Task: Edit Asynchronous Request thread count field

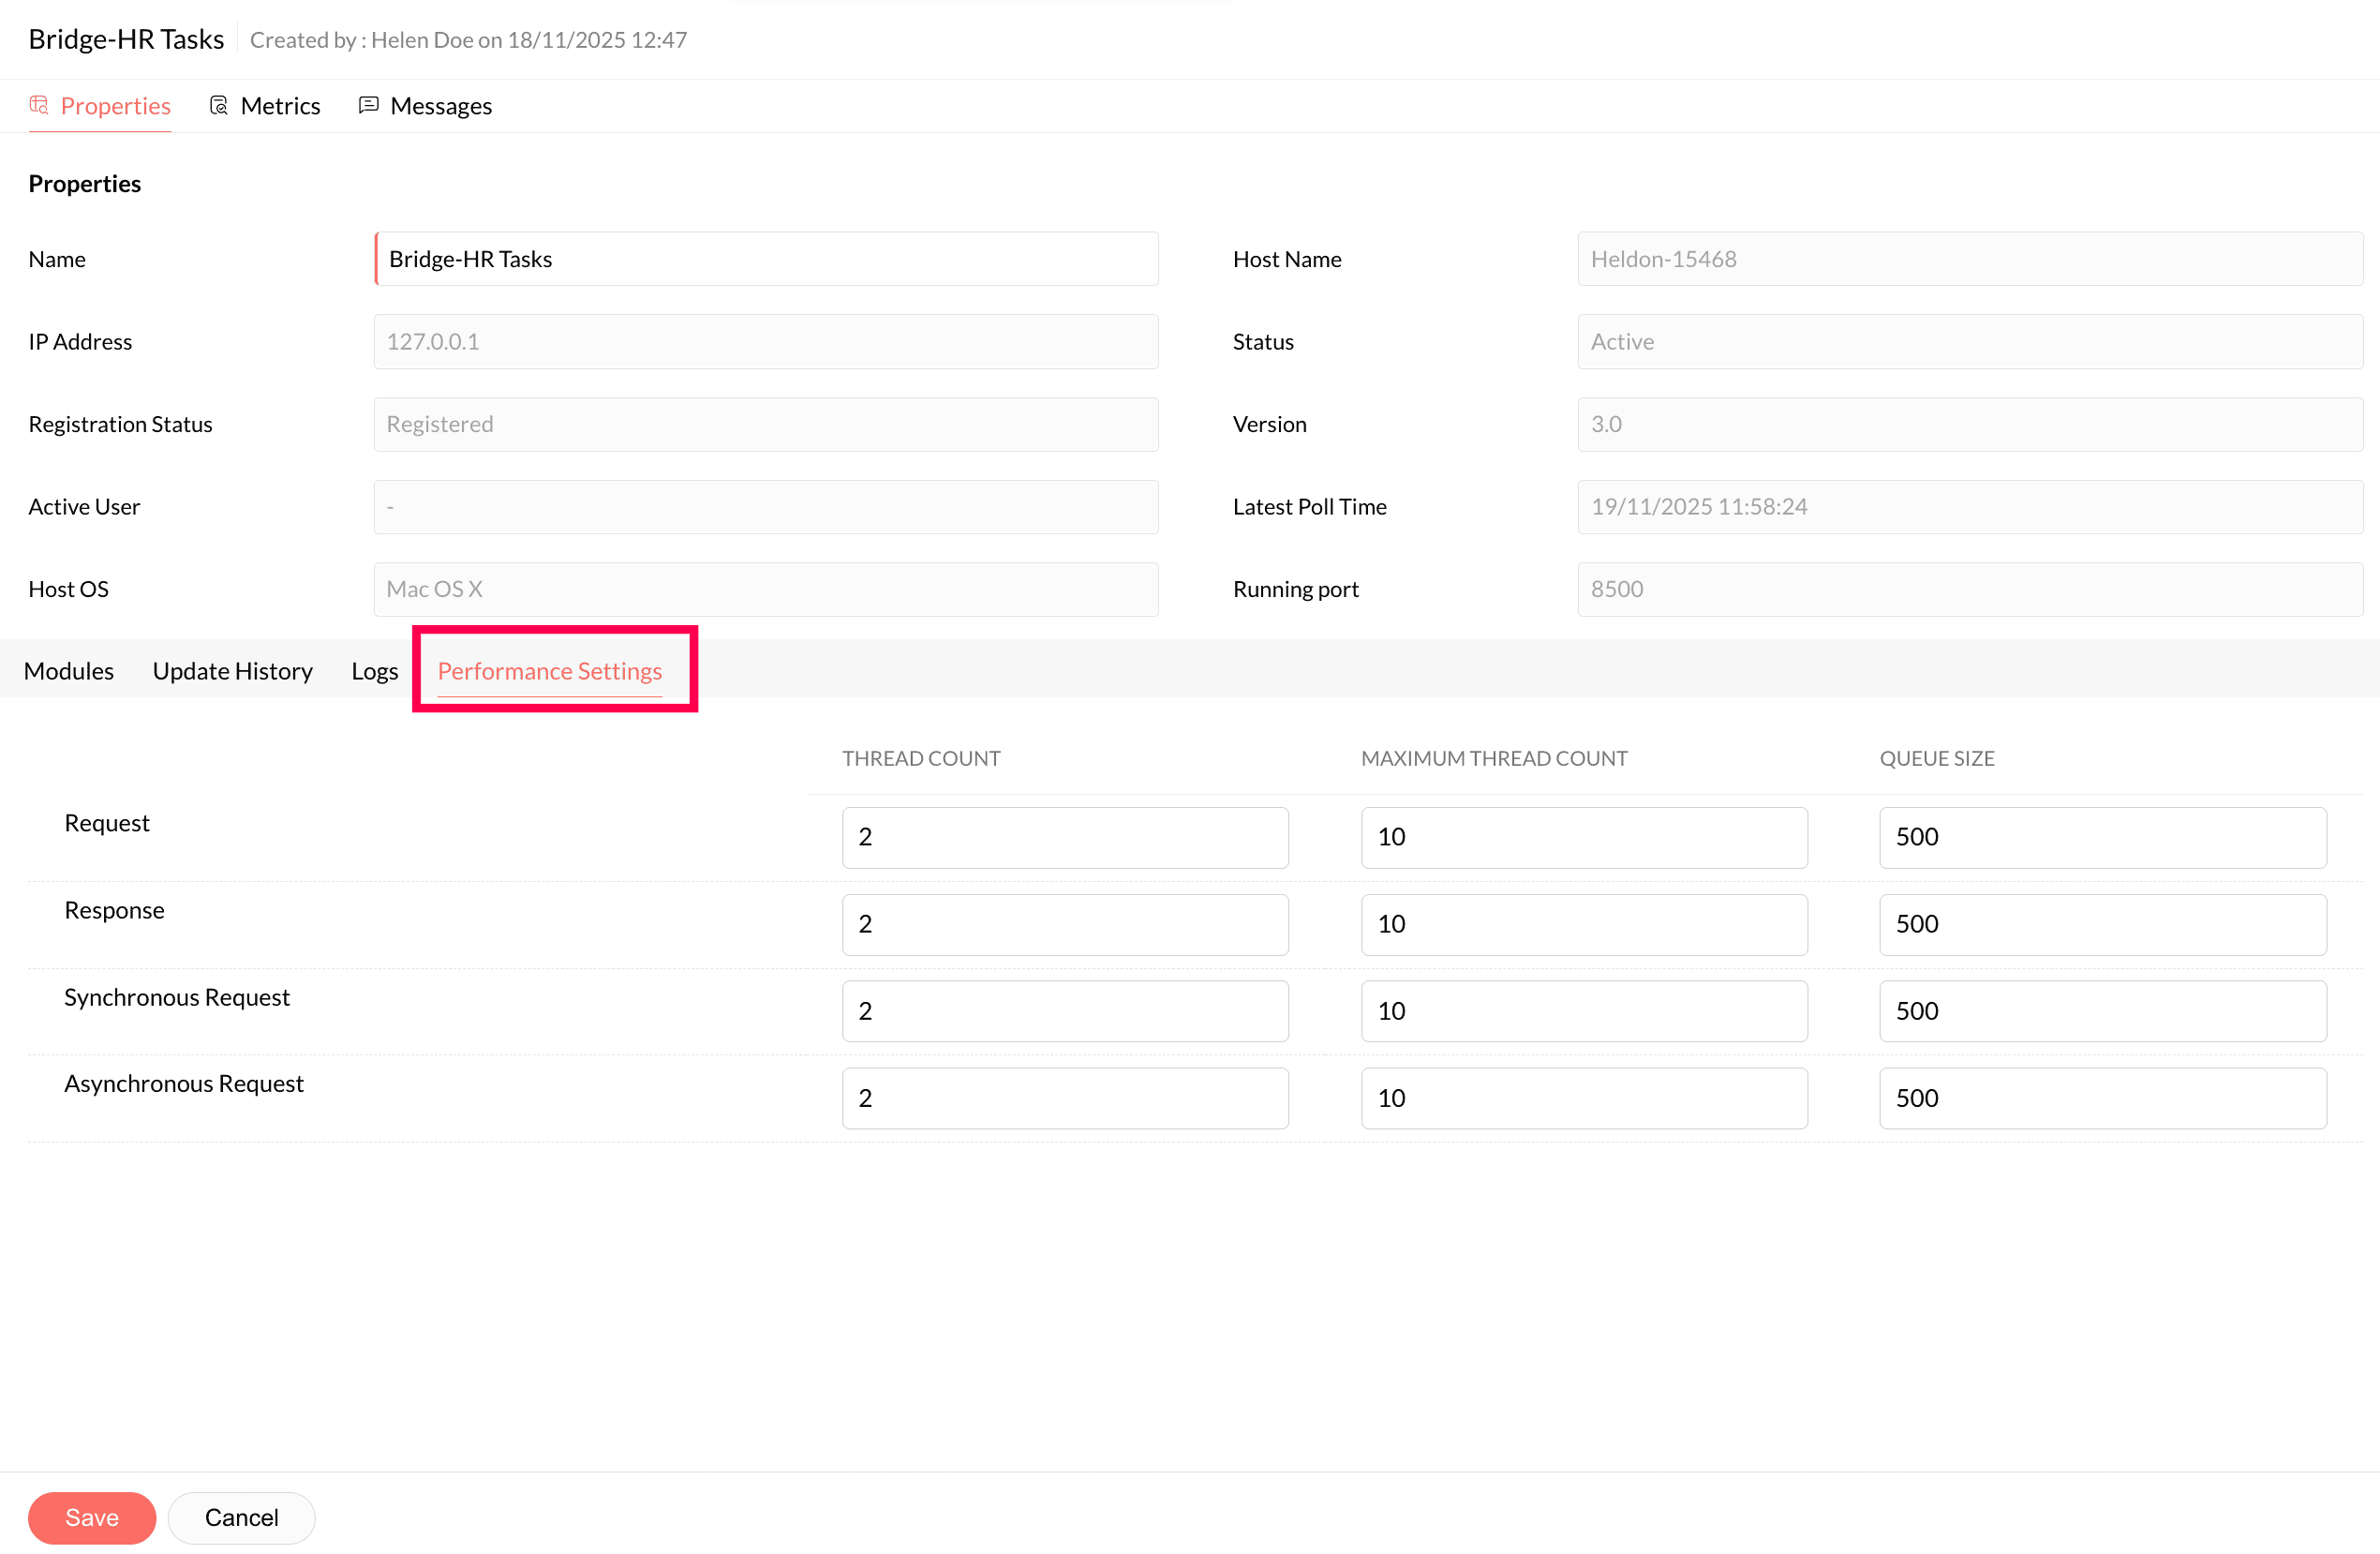Action: [x=1064, y=1098]
